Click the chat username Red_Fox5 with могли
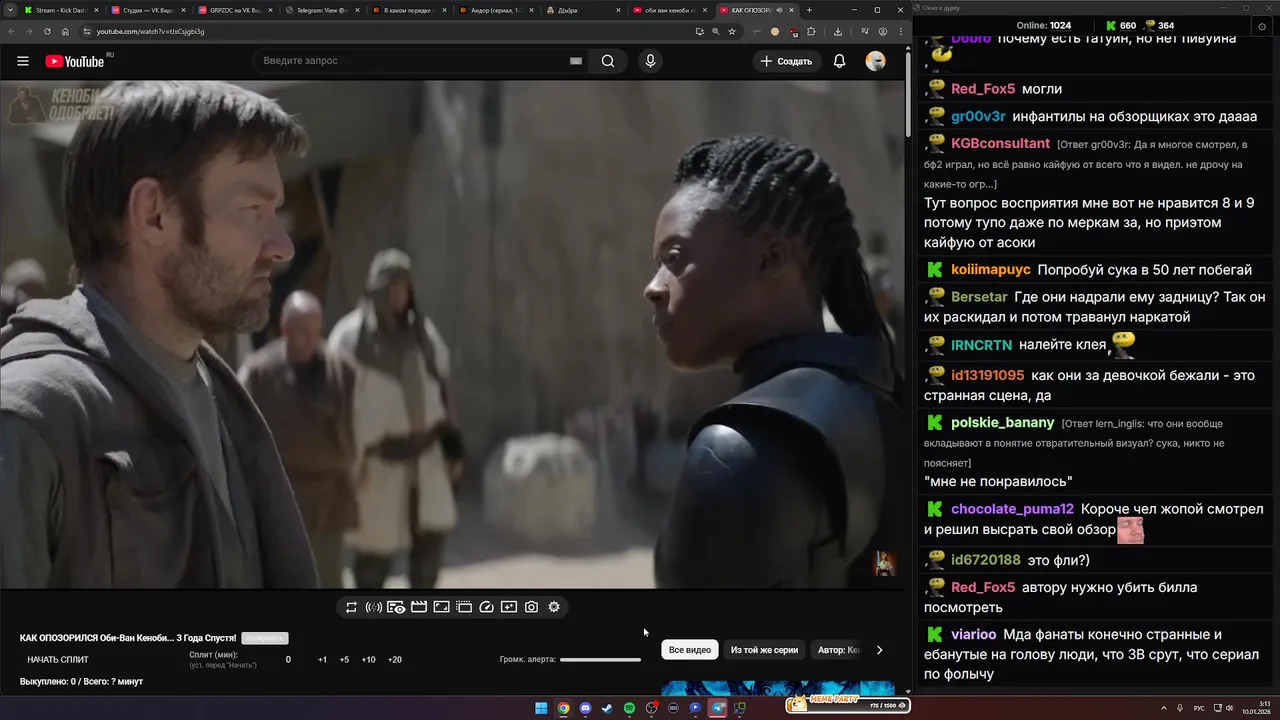The width and height of the screenshot is (1280, 720). (x=983, y=89)
